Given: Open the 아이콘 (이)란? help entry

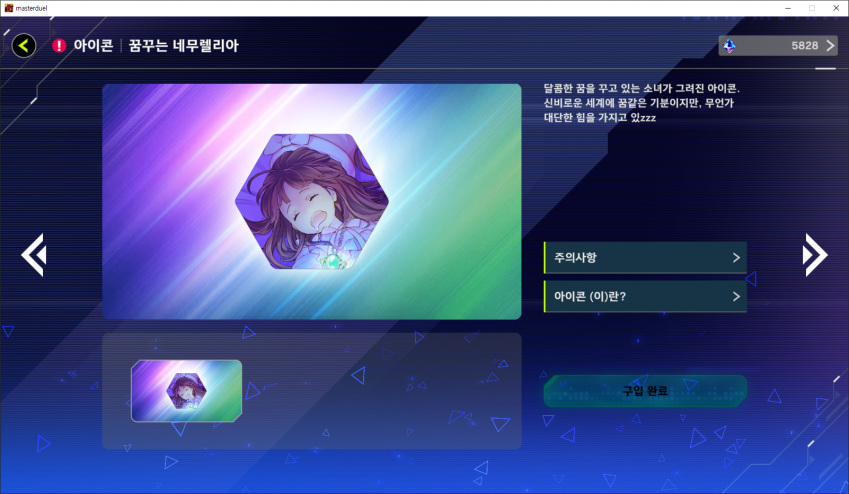Looking at the screenshot, I should (x=645, y=296).
